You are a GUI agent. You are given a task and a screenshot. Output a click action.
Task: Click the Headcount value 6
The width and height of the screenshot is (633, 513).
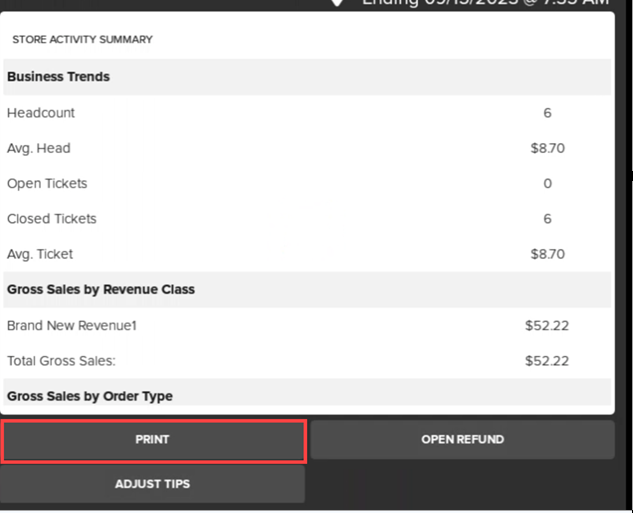[x=547, y=113]
